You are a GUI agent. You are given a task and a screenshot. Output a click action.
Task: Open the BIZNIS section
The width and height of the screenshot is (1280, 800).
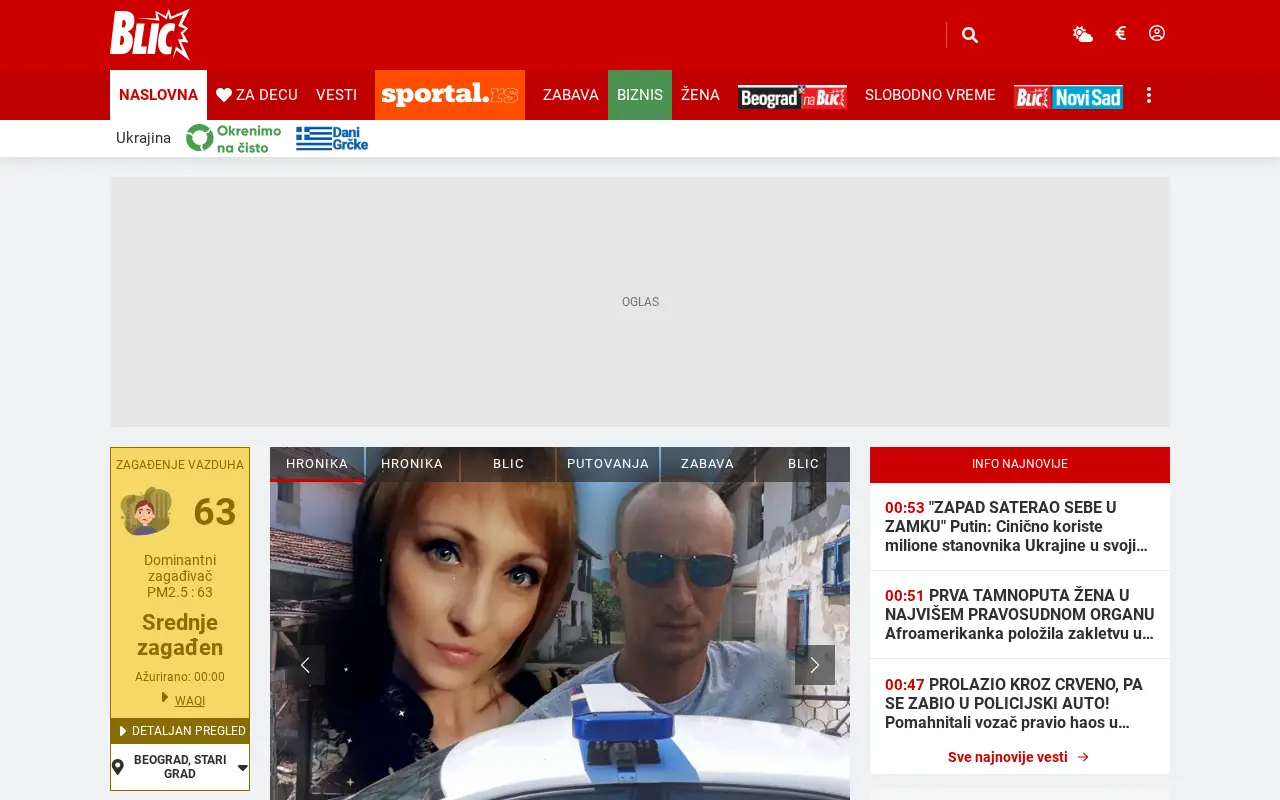pyautogui.click(x=640, y=95)
